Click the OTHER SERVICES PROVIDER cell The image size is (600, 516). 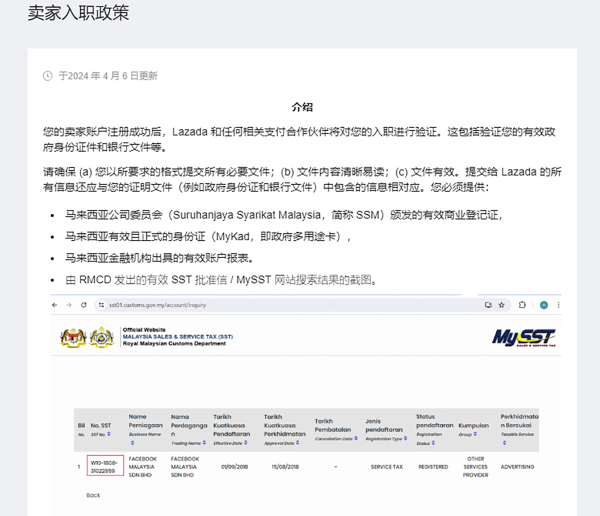pos(475,467)
